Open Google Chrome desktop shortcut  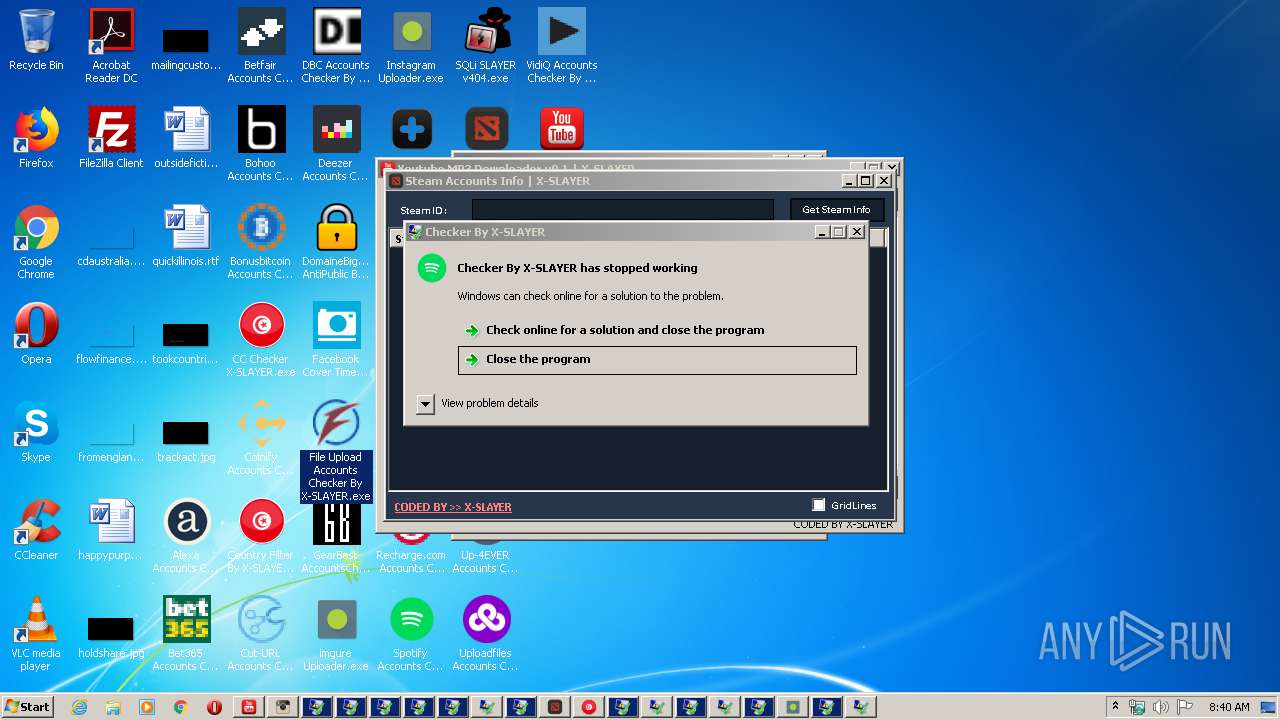[36, 242]
